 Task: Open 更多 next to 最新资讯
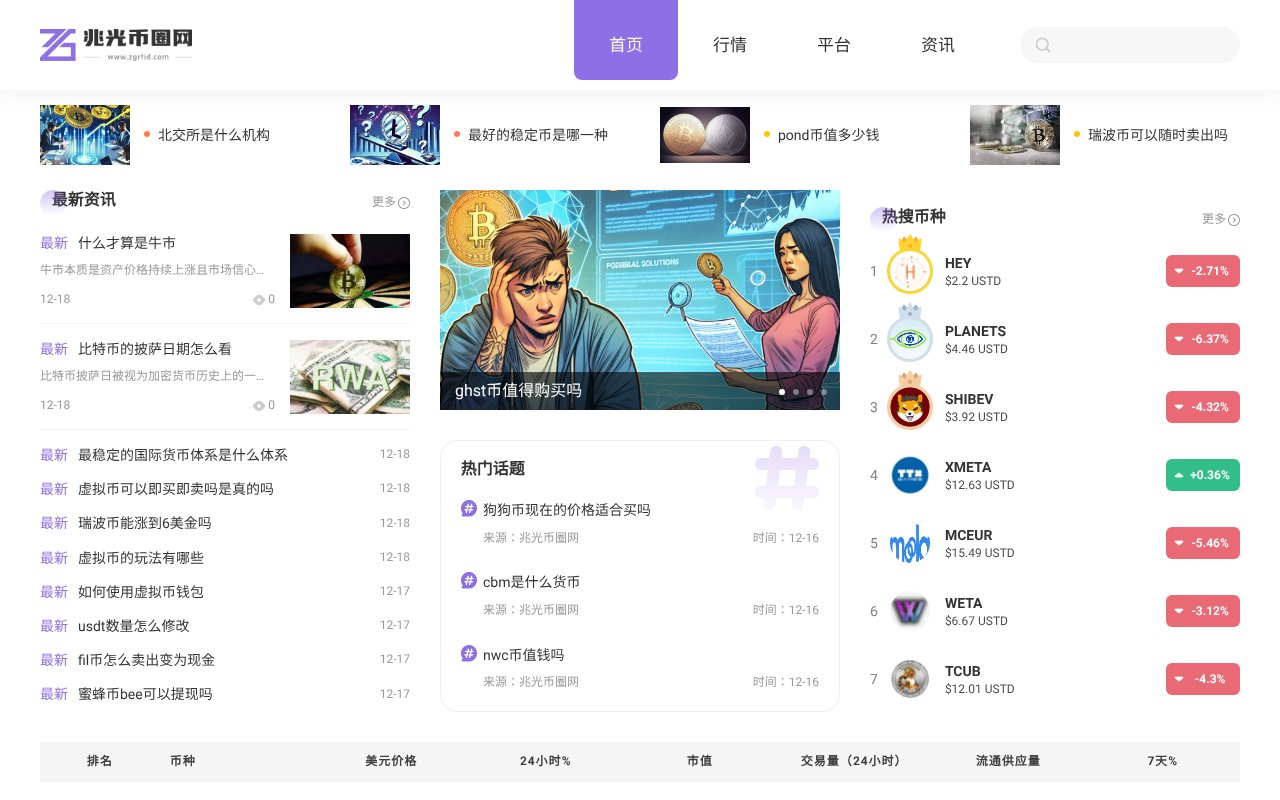click(390, 202)
